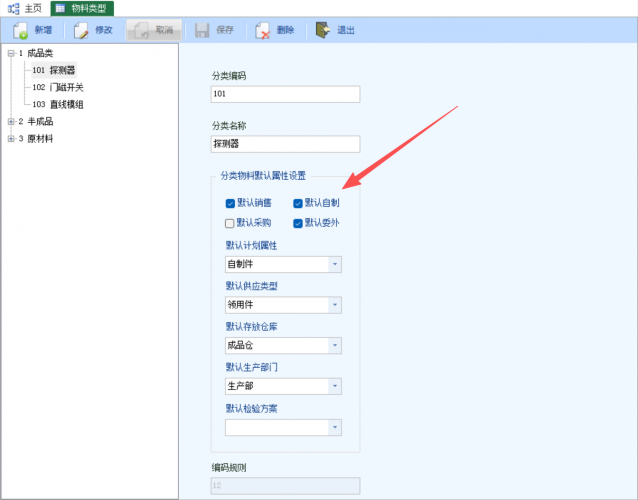The width and height of the screenshot is (638, 500).
Task: Toggle the 默认委外 checkbox
Action: pos(298,223)
